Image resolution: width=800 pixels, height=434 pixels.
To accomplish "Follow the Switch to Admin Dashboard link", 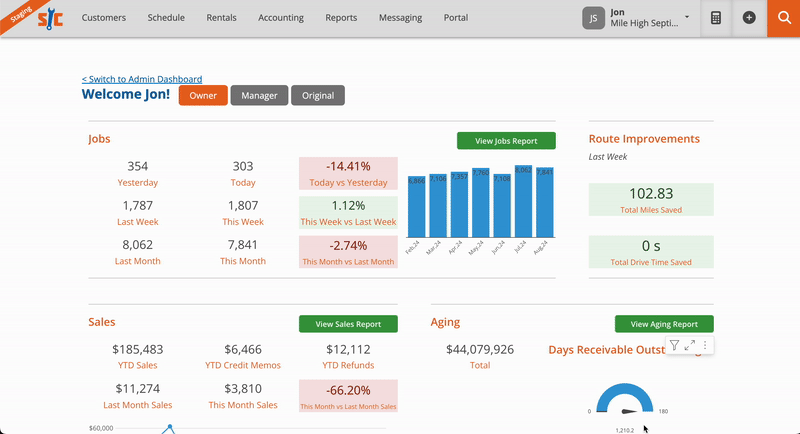I will coord(142,79).
